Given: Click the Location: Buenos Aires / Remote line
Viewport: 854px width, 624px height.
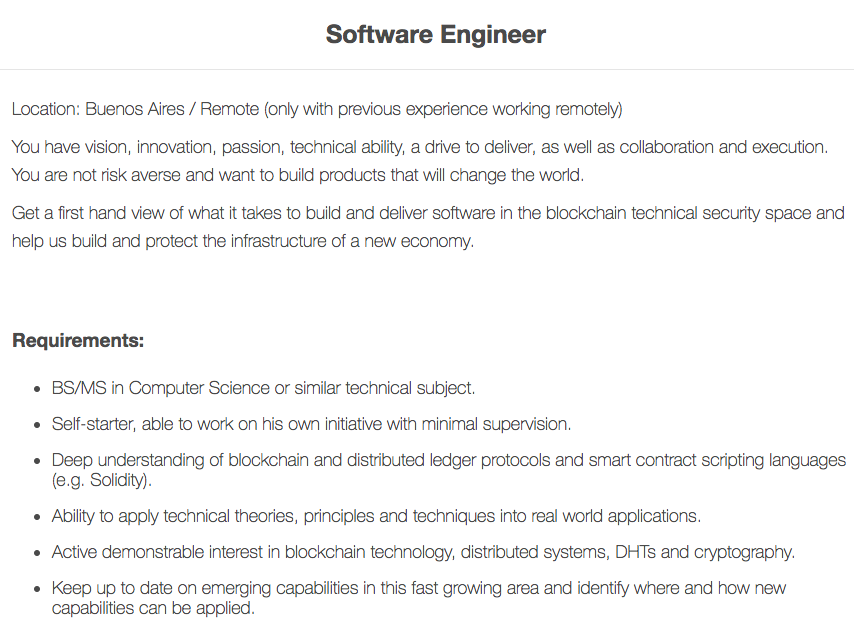Looking at the screenshot, I should coord(317,109).
